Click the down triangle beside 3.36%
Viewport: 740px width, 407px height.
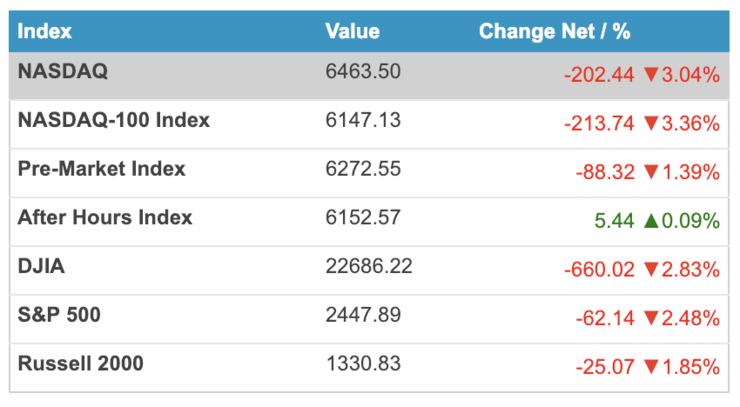point(651,123)
